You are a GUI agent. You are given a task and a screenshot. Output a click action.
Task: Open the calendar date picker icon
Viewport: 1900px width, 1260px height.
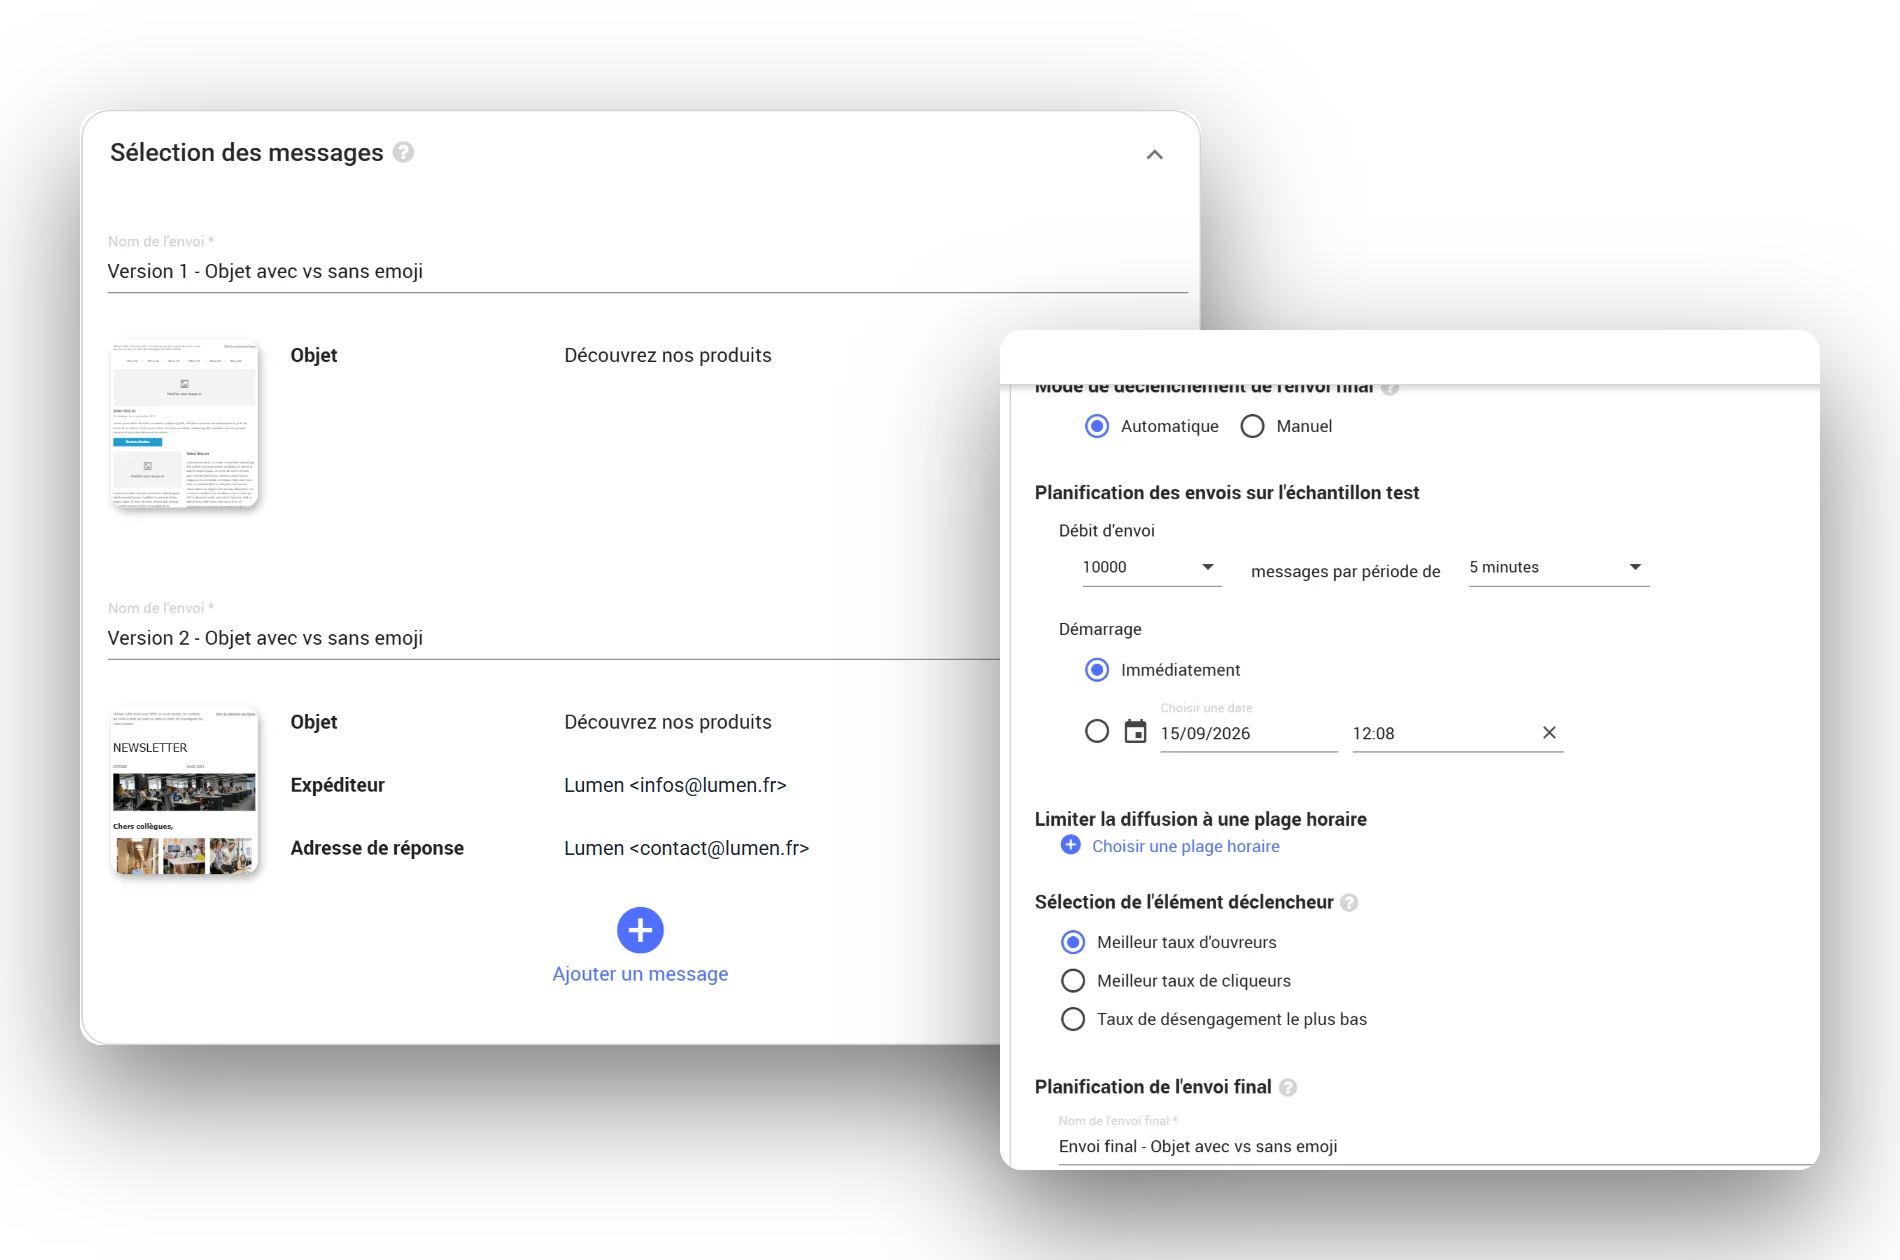click(1135, 732)
